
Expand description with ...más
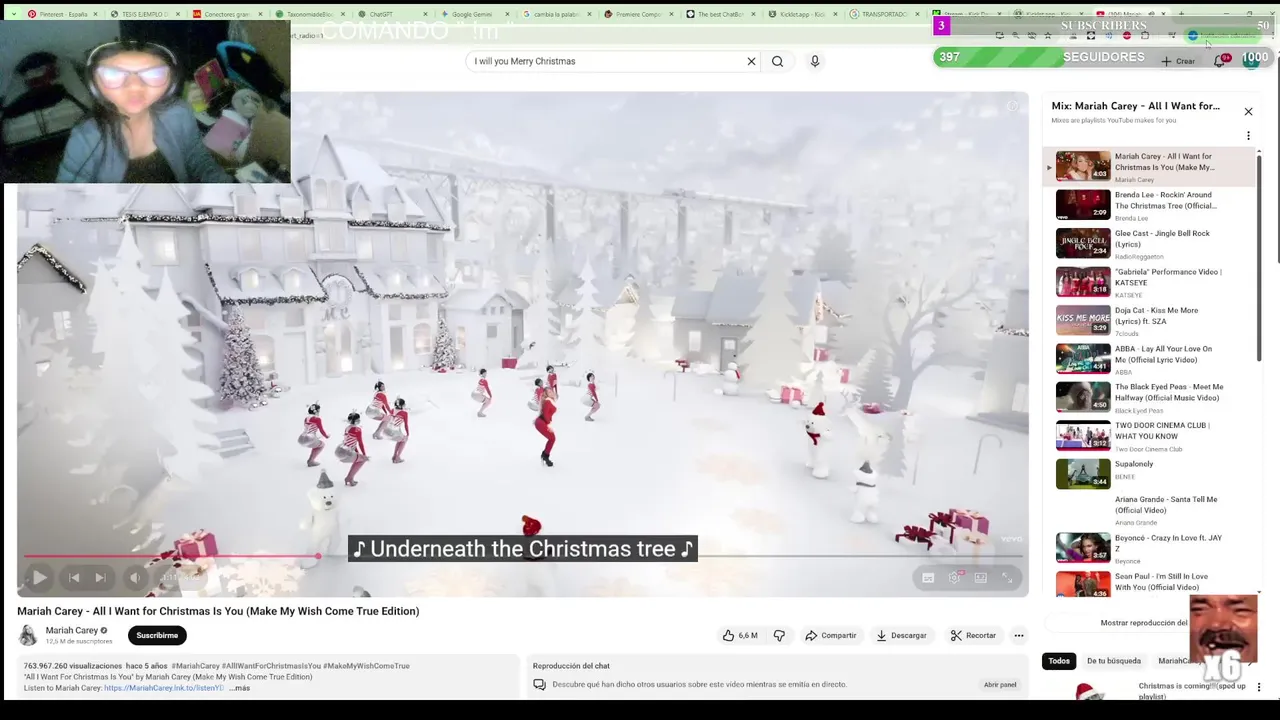239,688
